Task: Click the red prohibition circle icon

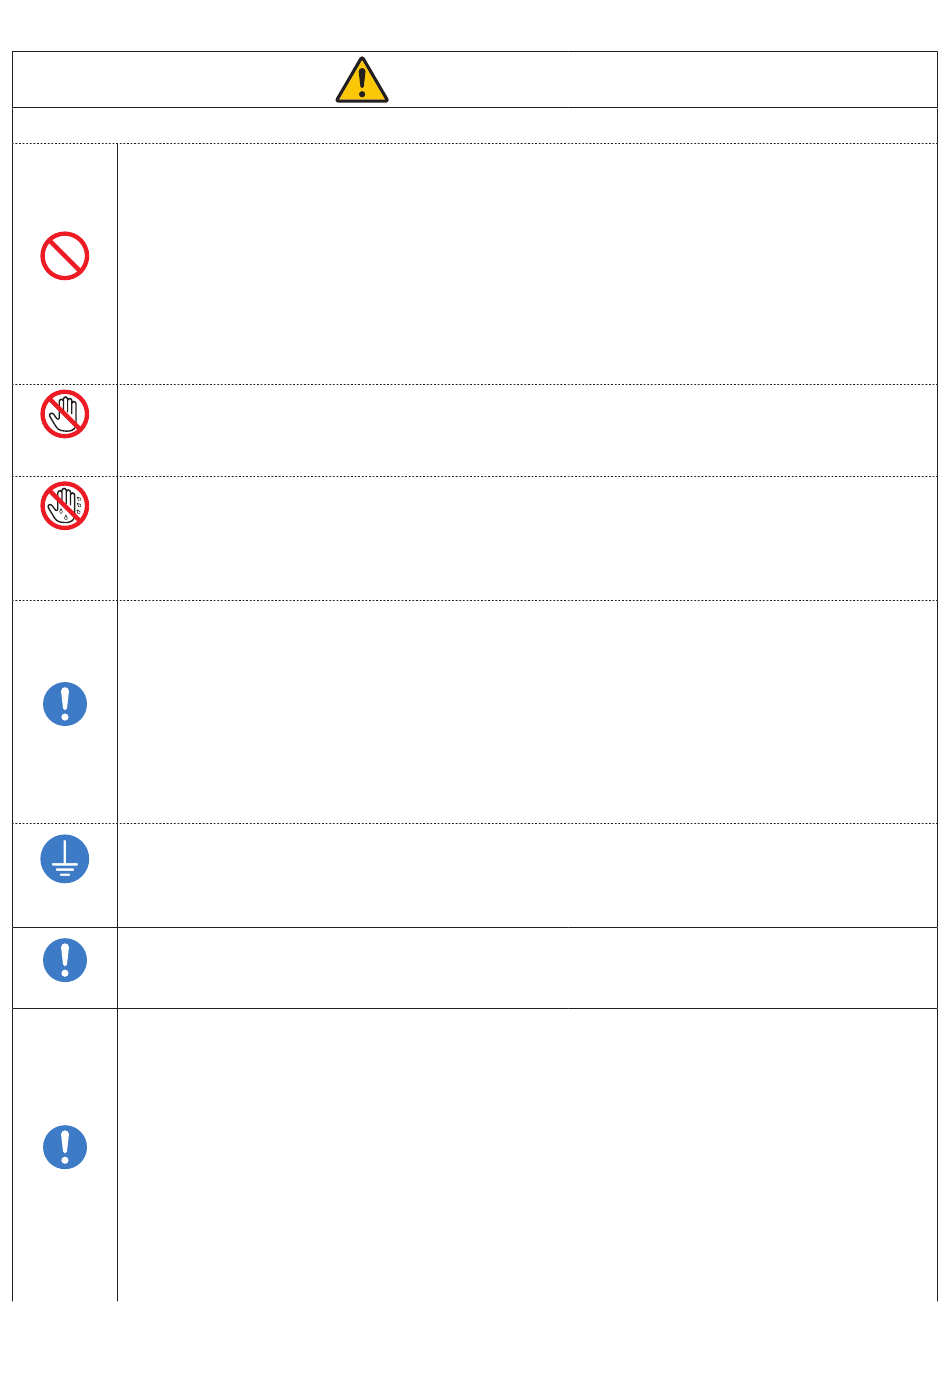Action: tap(65, 256)
